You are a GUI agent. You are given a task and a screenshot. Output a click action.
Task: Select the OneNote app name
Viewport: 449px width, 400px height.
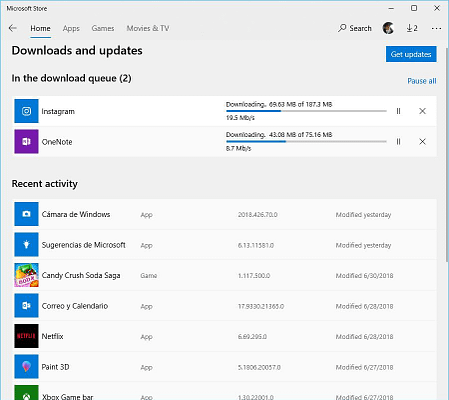point(57,142)
